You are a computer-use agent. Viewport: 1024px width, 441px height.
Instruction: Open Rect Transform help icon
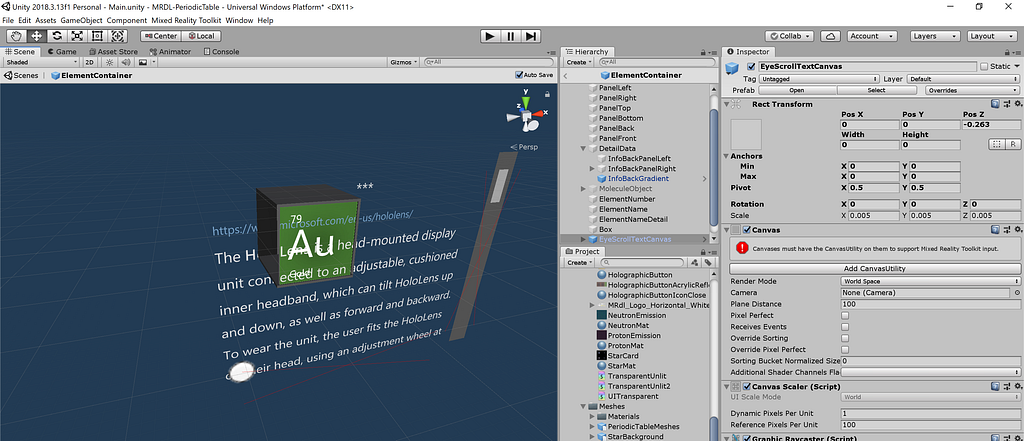tap(995, 104)
